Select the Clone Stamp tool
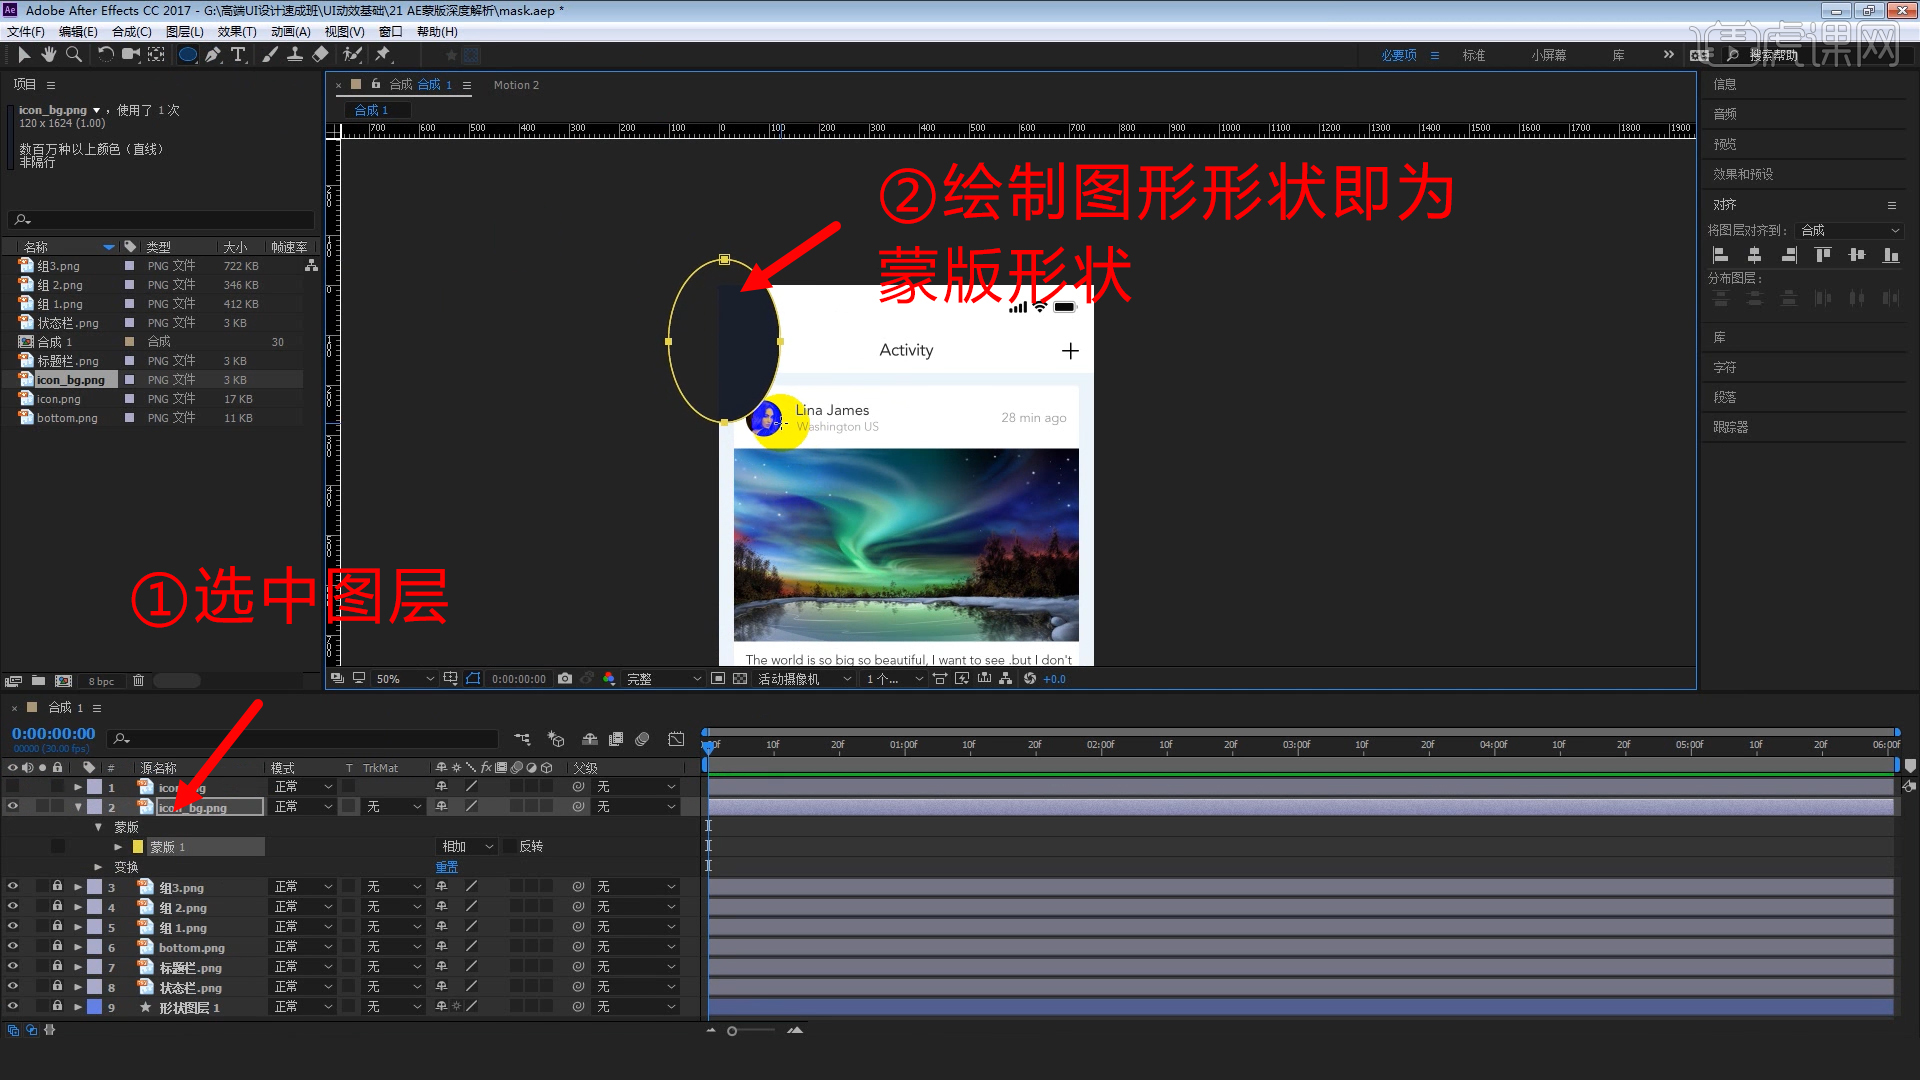Screen dimensions: 1920x1080 coord(295,55)
